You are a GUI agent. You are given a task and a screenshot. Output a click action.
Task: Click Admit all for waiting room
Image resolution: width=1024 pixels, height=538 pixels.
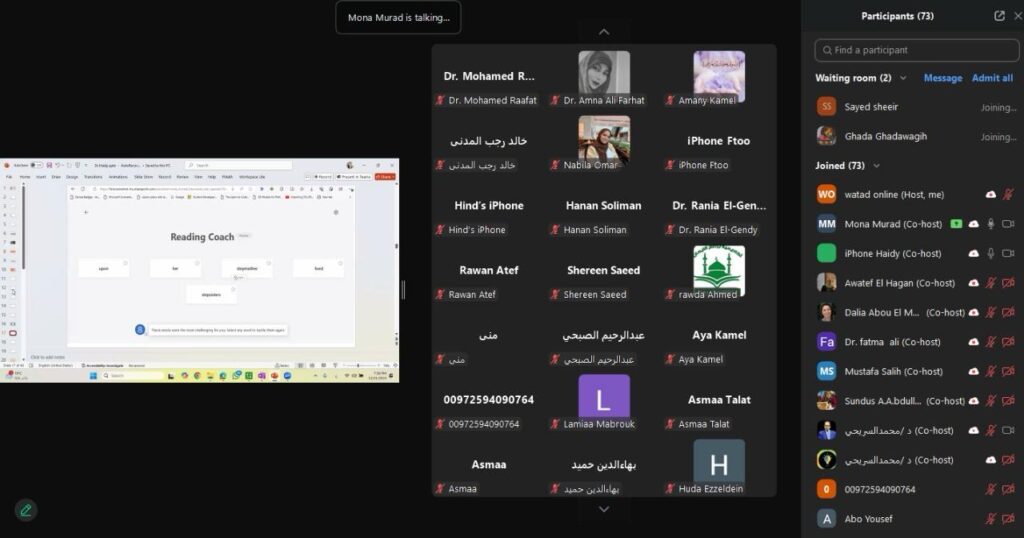[x=992, y=78]
